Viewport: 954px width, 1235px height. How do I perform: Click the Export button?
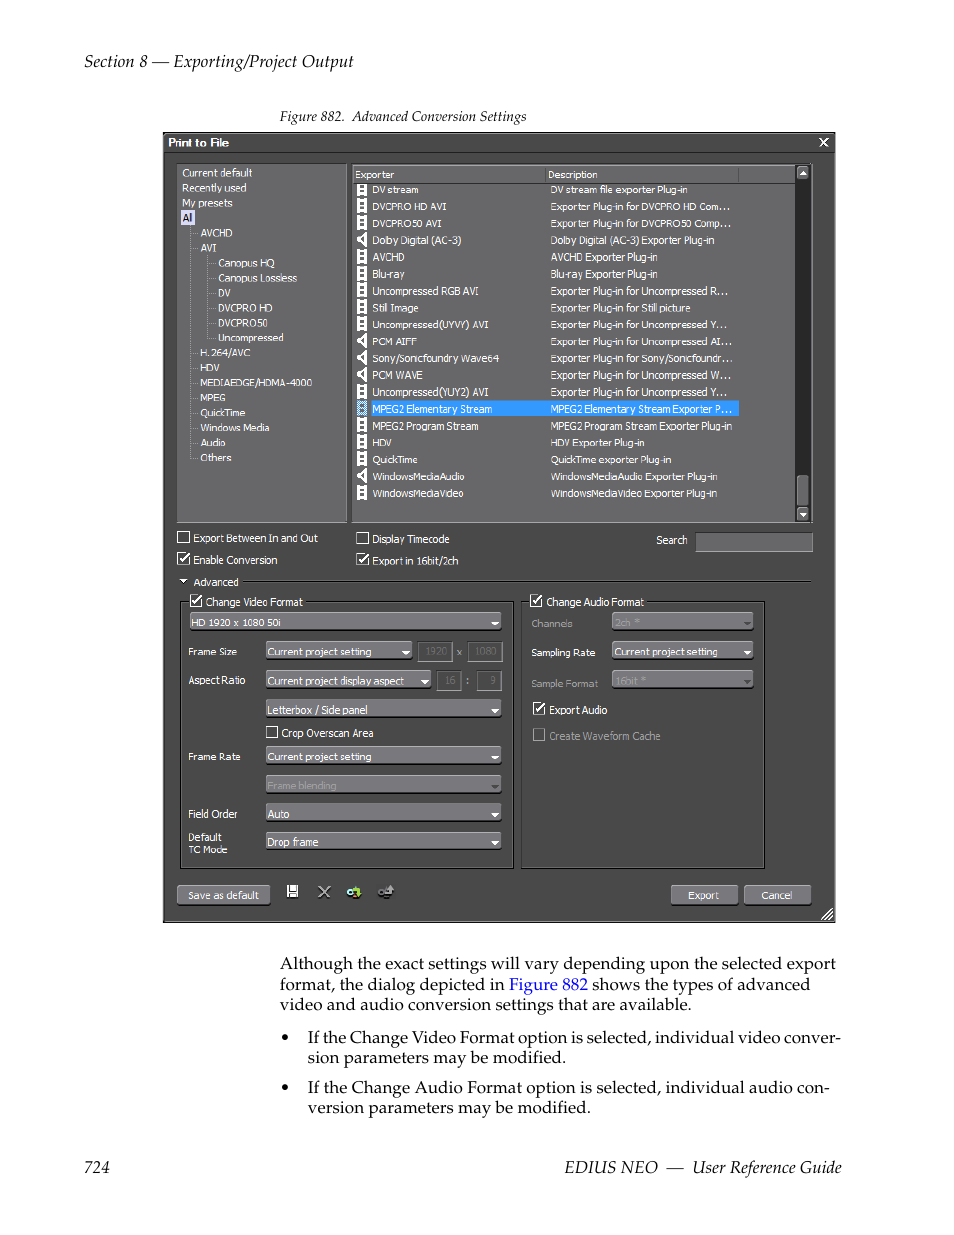click(x=703, y=895)
